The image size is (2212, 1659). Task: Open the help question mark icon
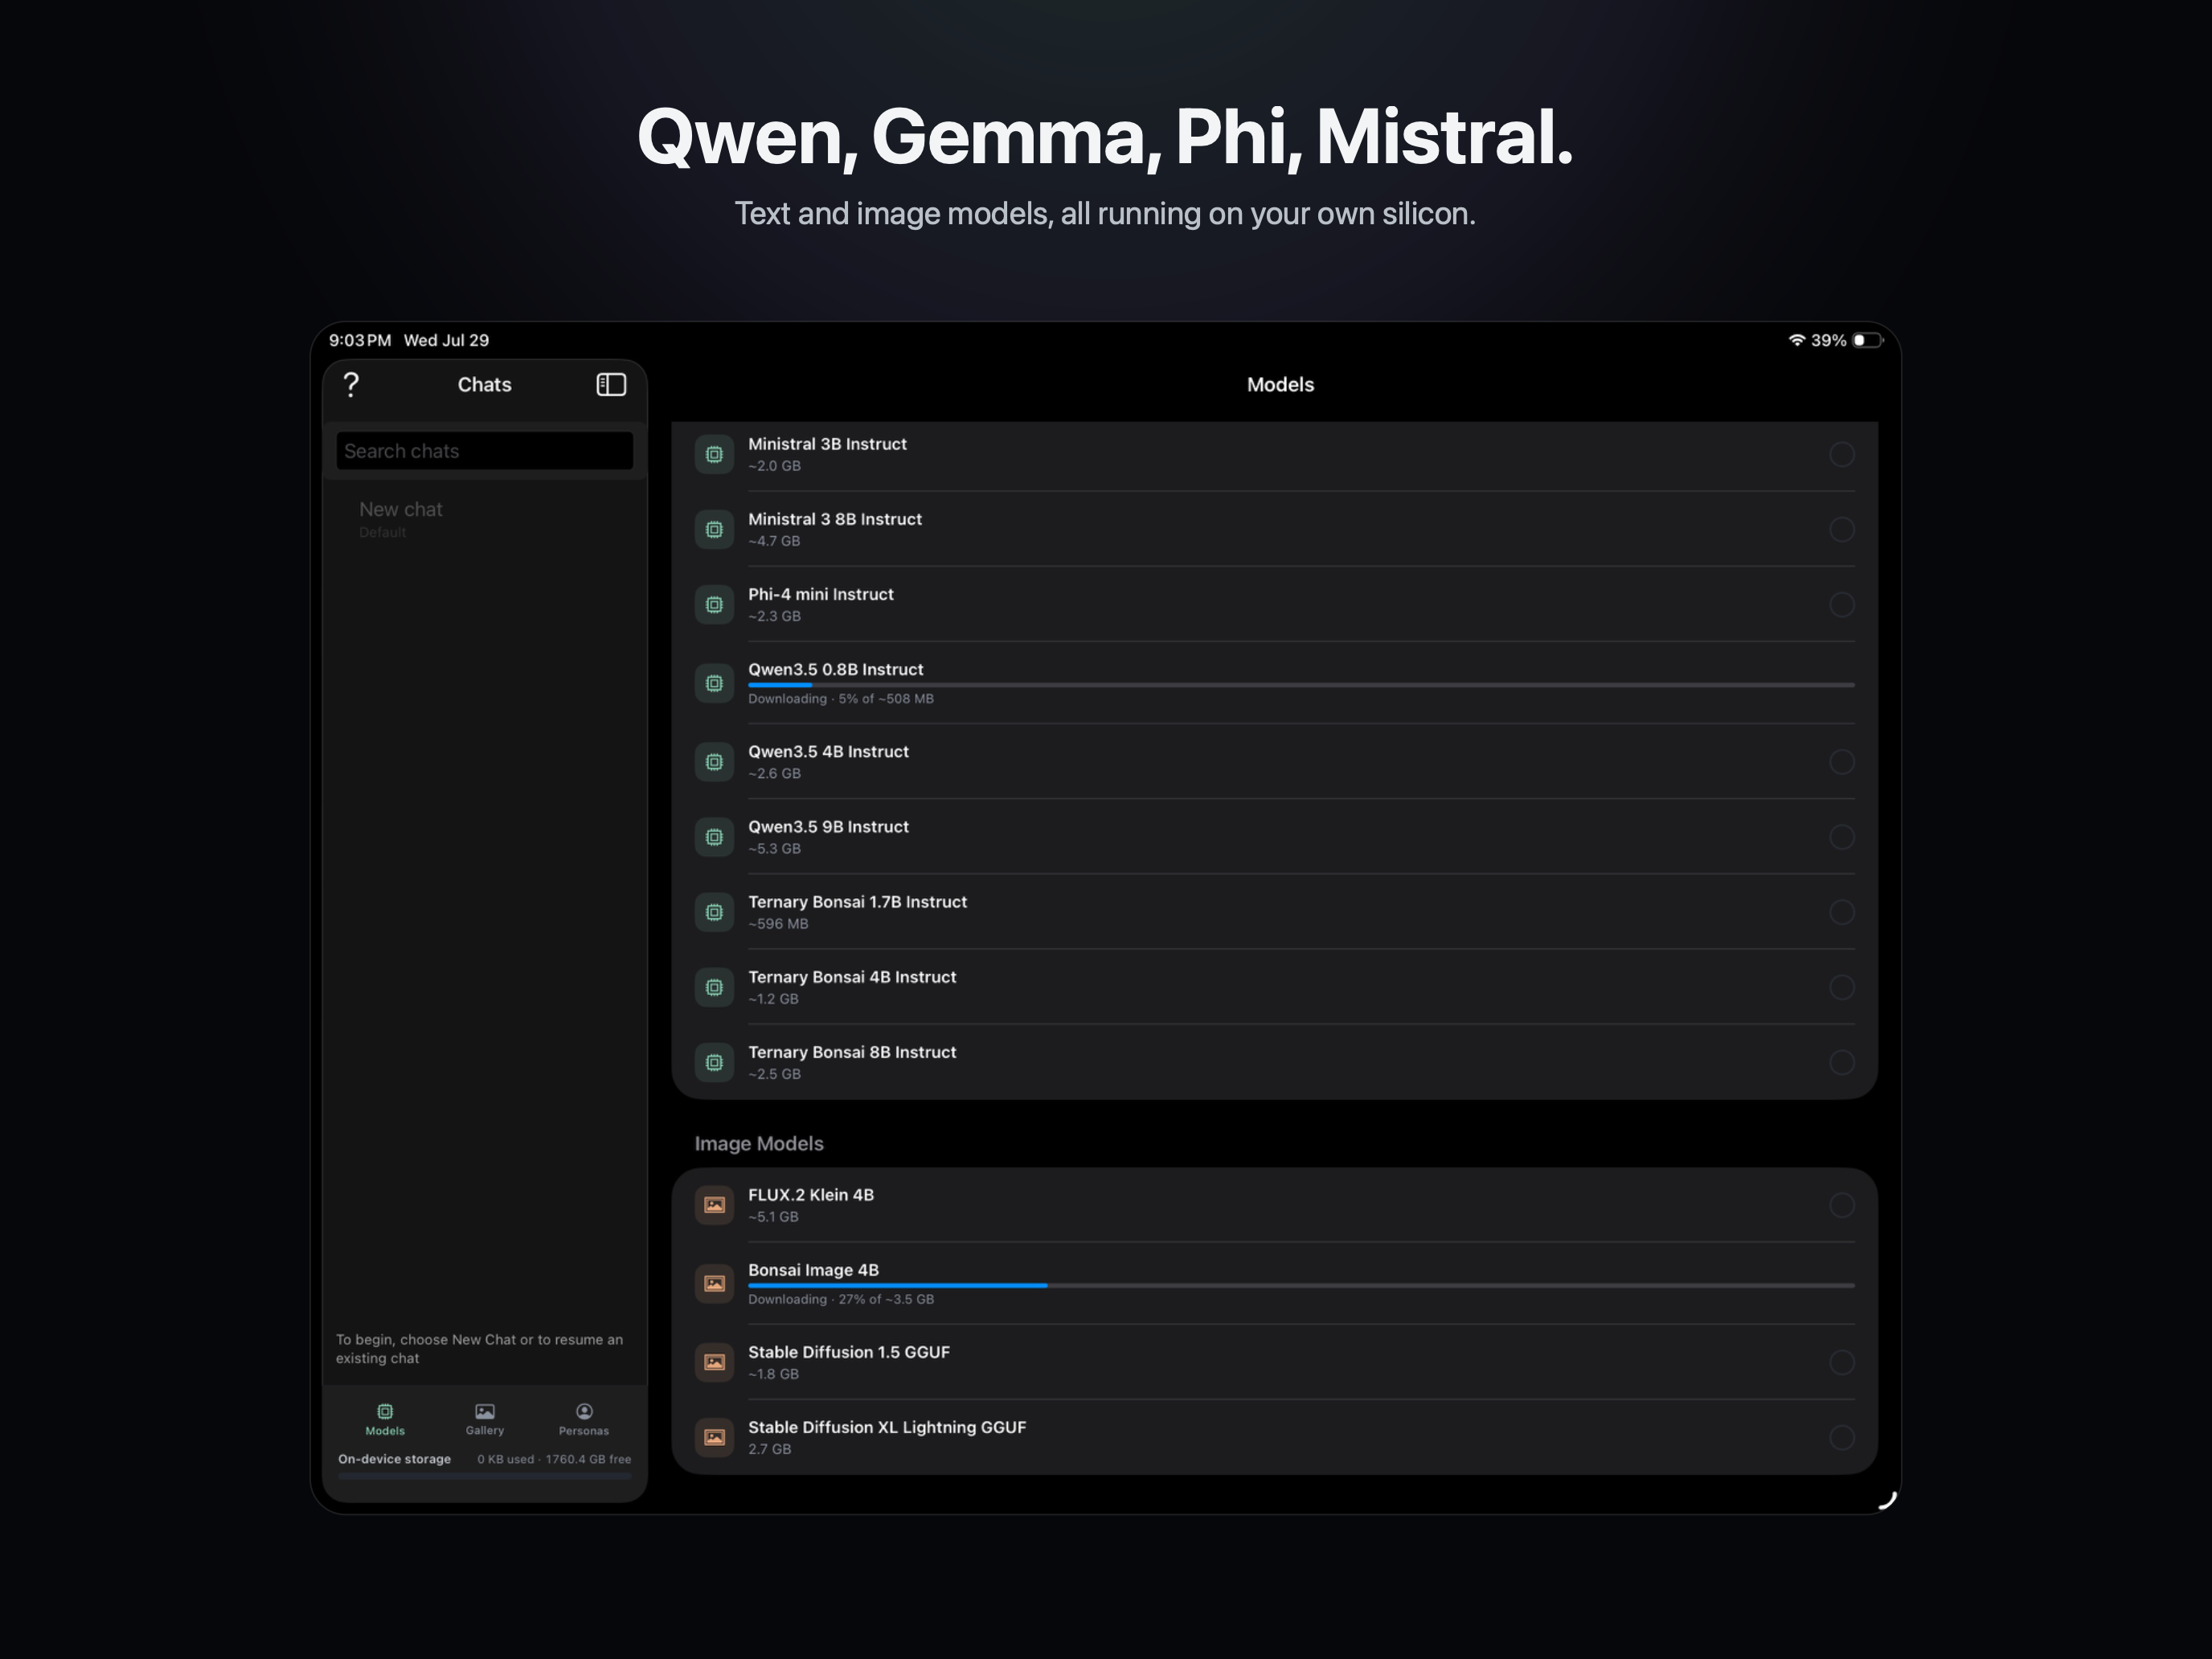[351, 385]
